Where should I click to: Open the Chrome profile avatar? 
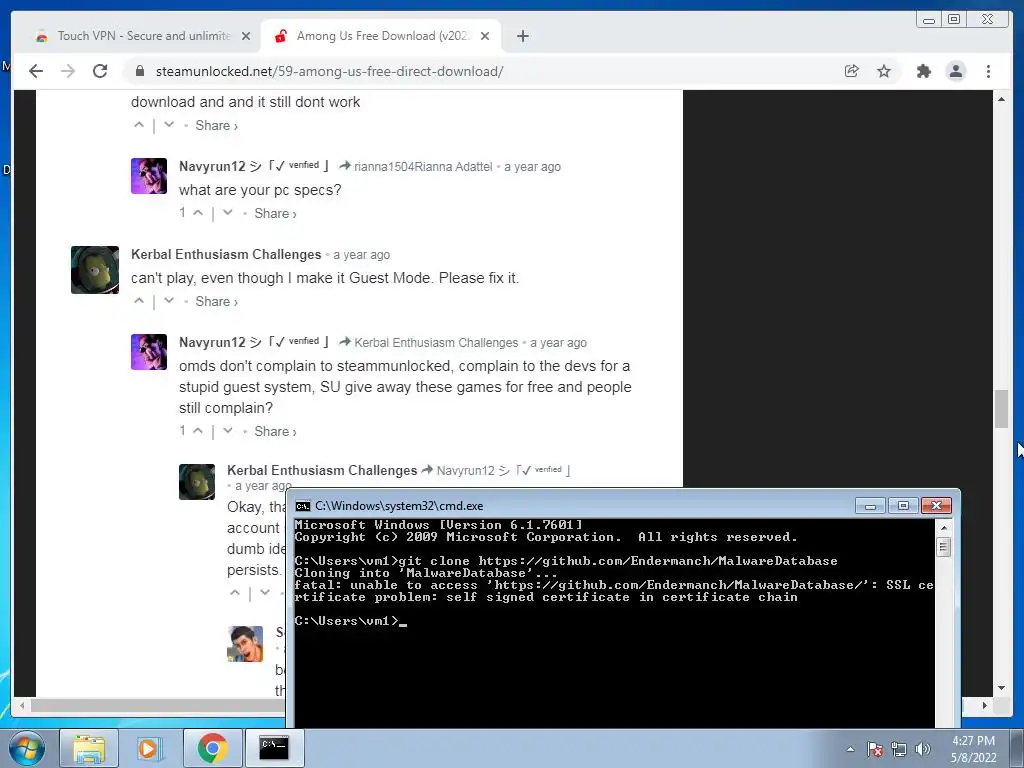click(x=955, y=71)
